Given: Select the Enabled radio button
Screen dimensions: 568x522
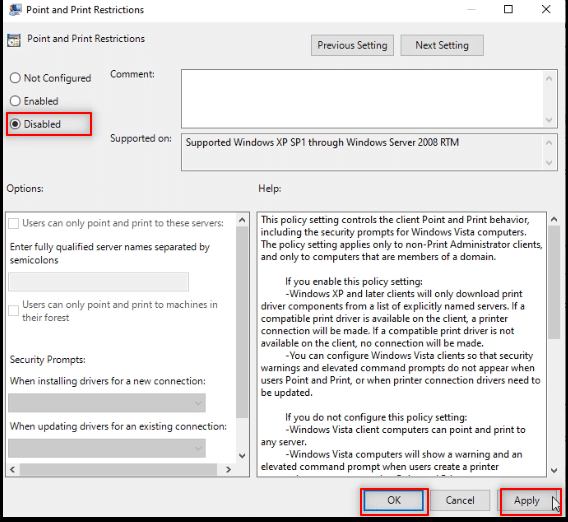Looking at the screenshot, I should pyautogui.click(x=15, y=101).
